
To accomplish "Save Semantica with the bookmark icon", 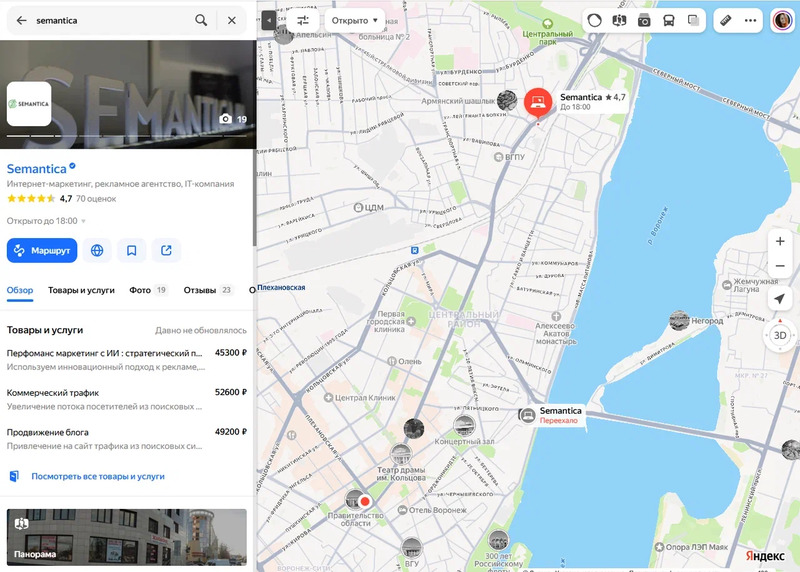I will coord(132,251).
